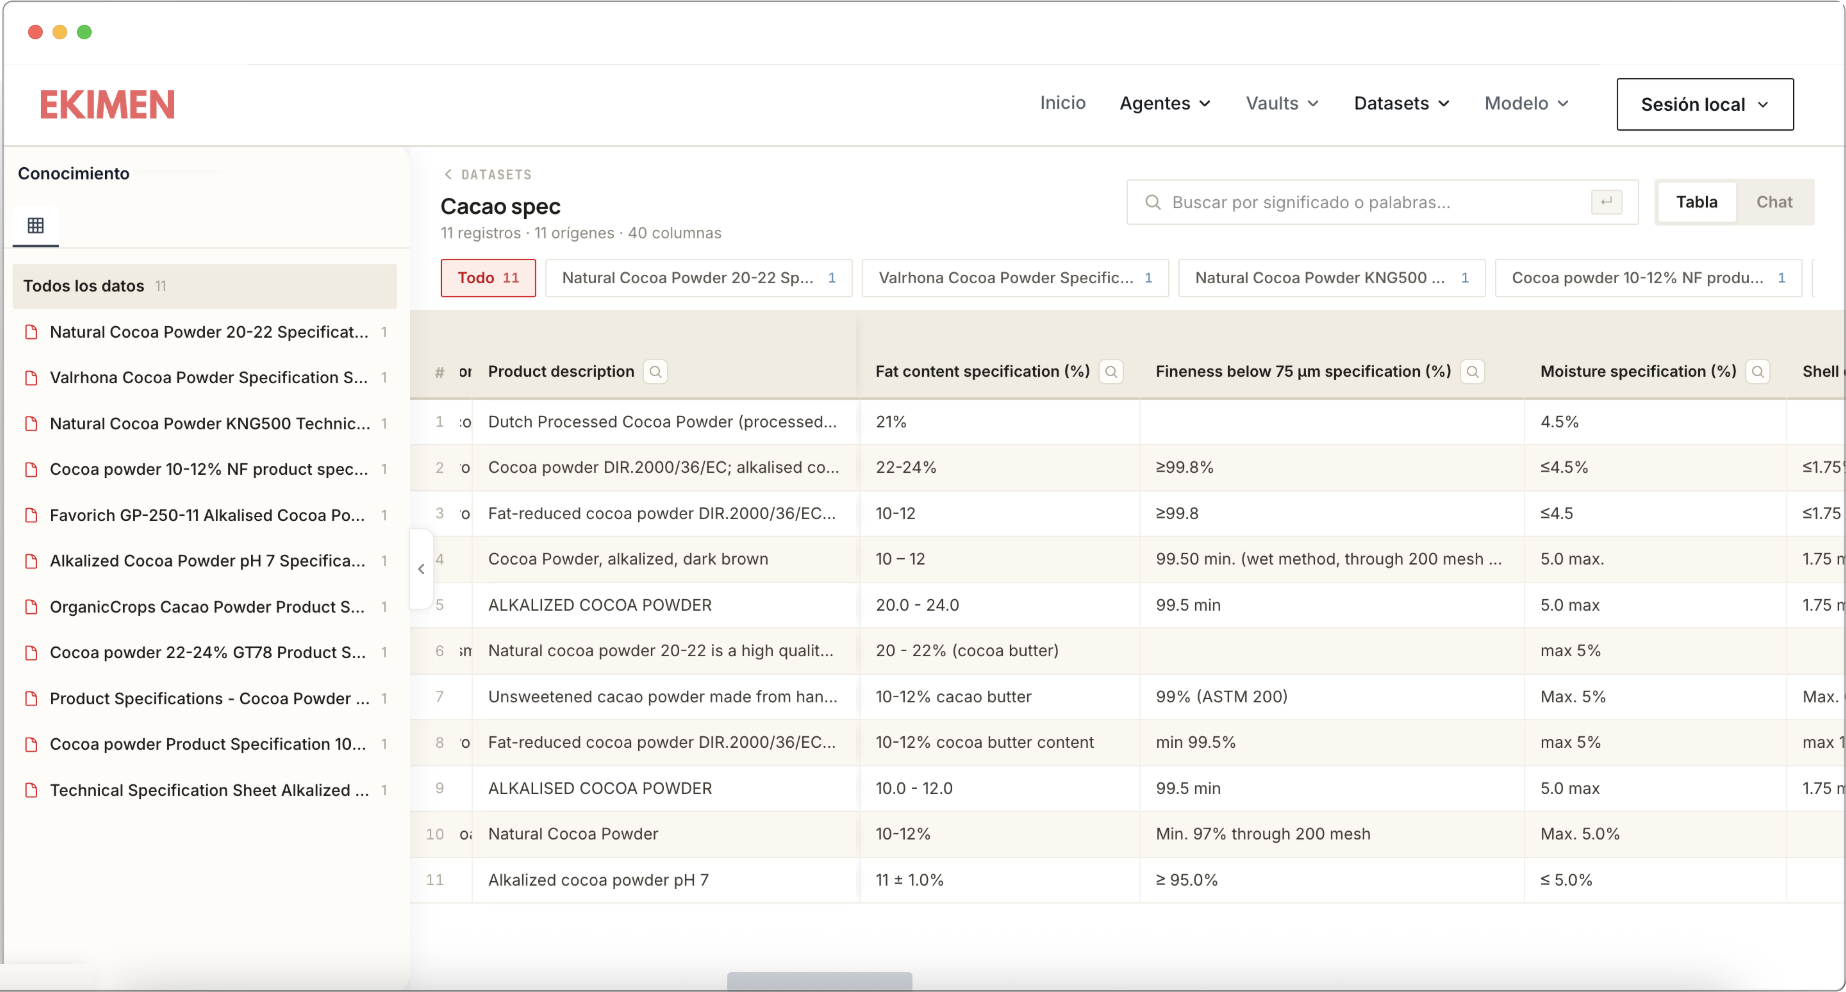1846x992 pixels.
Task: Click file icon for Alkalized Cocoa Powder pH 7
Action: 31,562
